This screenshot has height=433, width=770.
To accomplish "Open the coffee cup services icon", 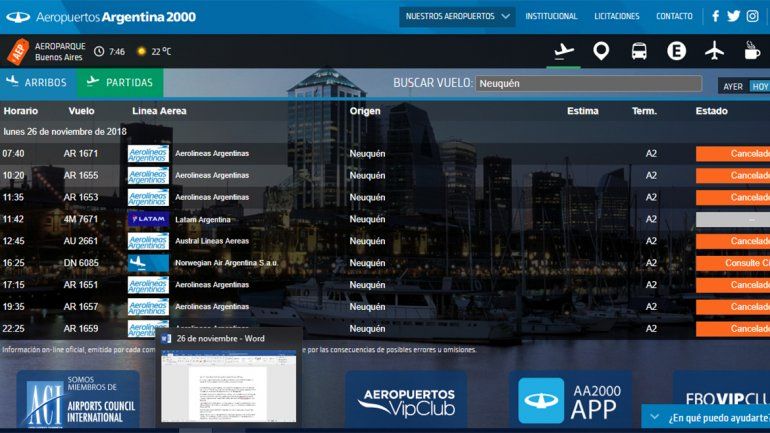I will [751, 51].
